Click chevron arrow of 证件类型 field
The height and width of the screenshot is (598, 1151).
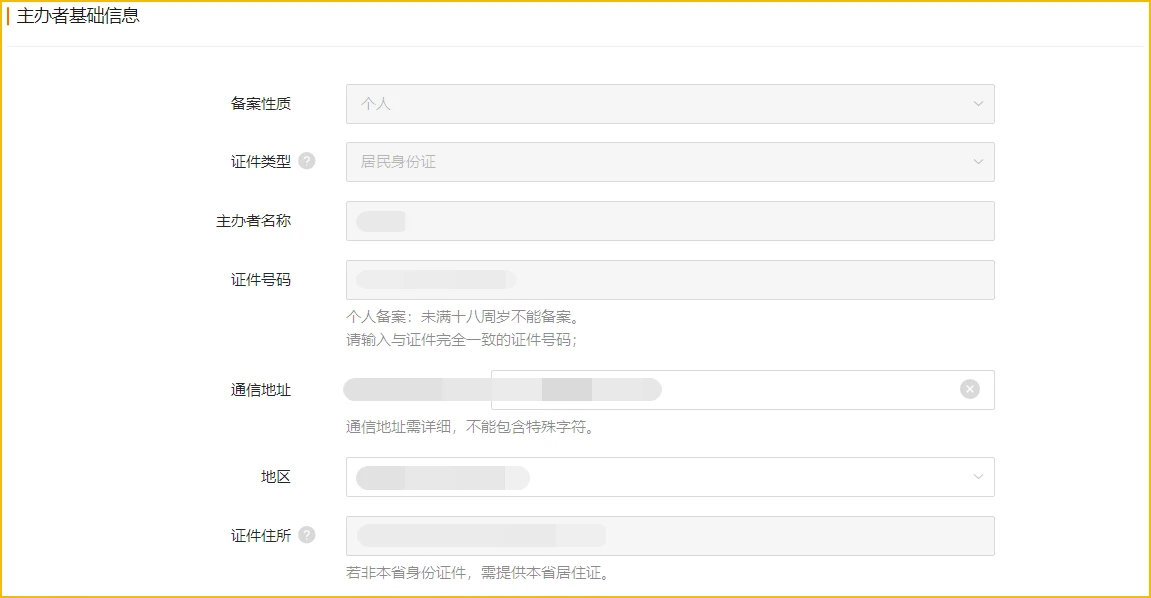point(978,161)
